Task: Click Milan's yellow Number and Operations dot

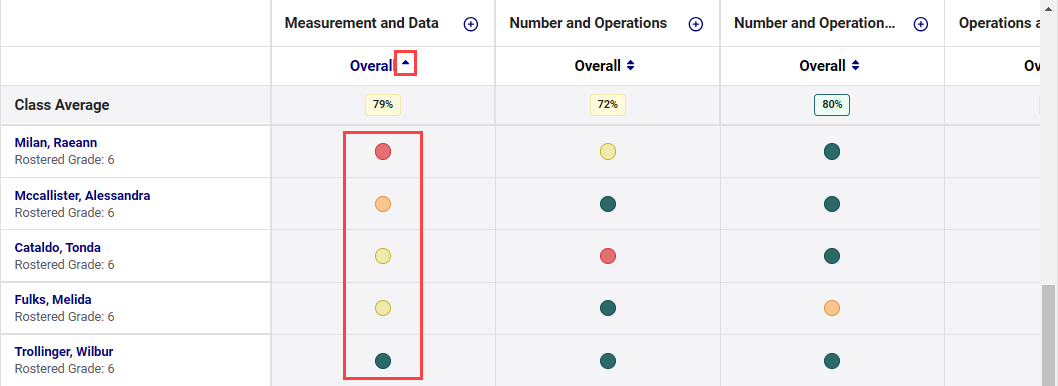Action: point(608,151)
